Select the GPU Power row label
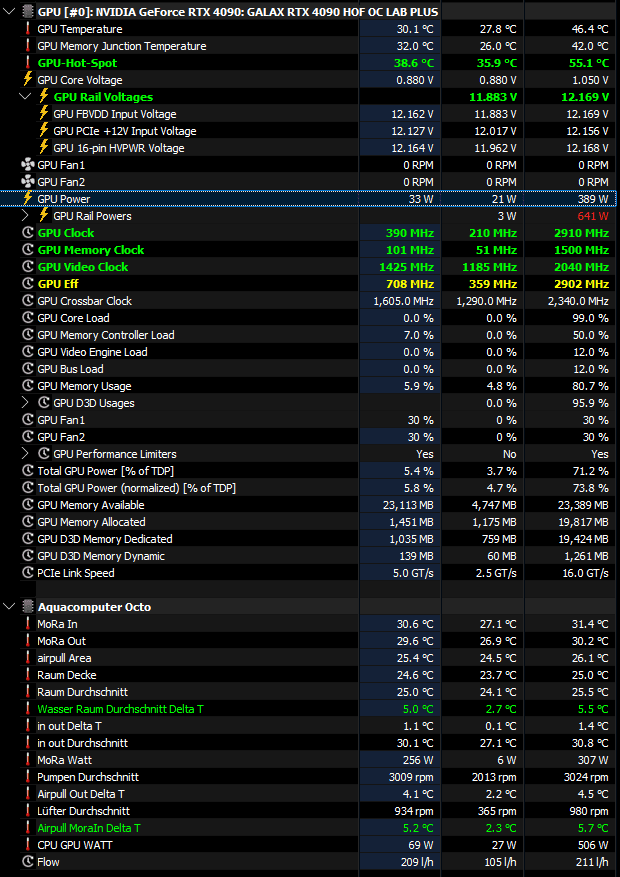 [64, 199]
